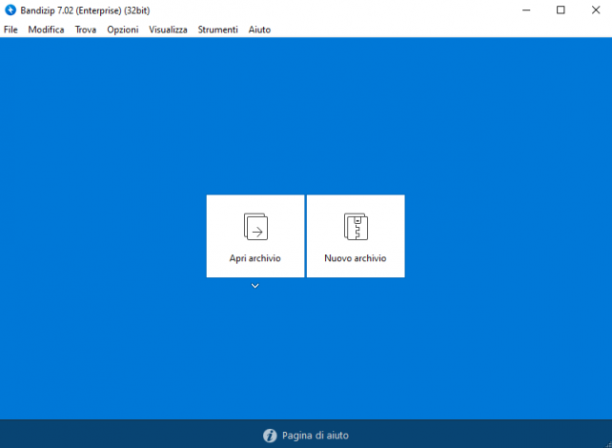Screen dimensions: 612x448
Task: Open the Trova menu
Action: (85, 30)
